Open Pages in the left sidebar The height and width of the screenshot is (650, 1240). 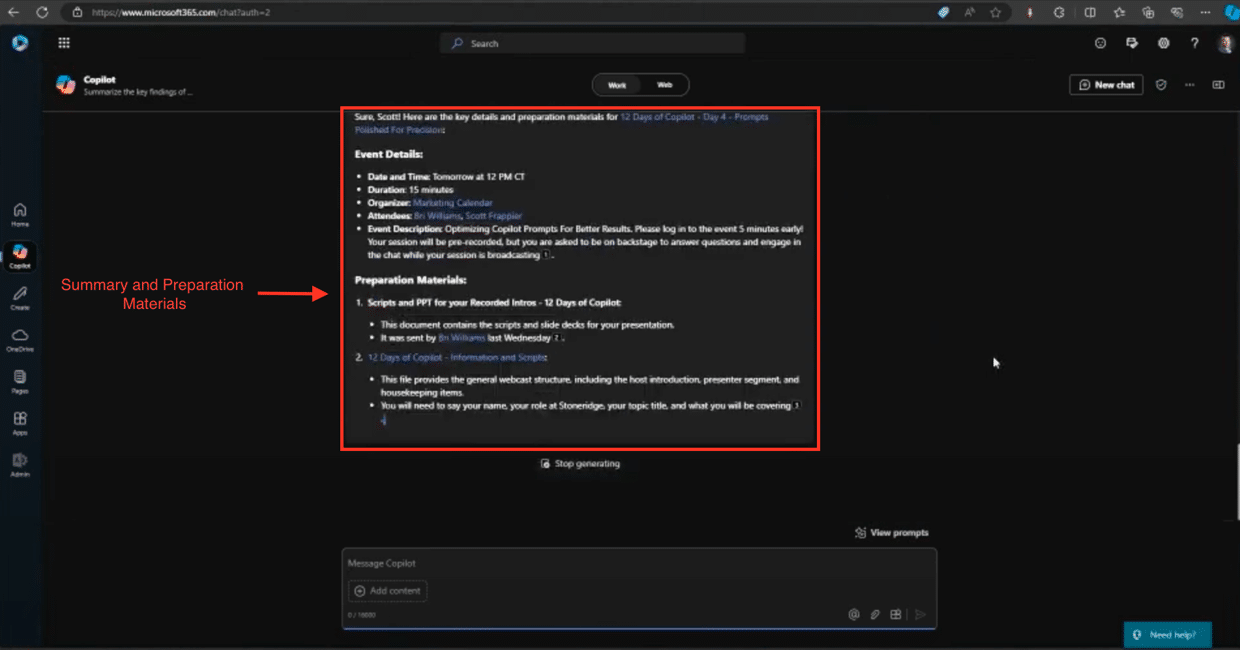tap(20, 380)
